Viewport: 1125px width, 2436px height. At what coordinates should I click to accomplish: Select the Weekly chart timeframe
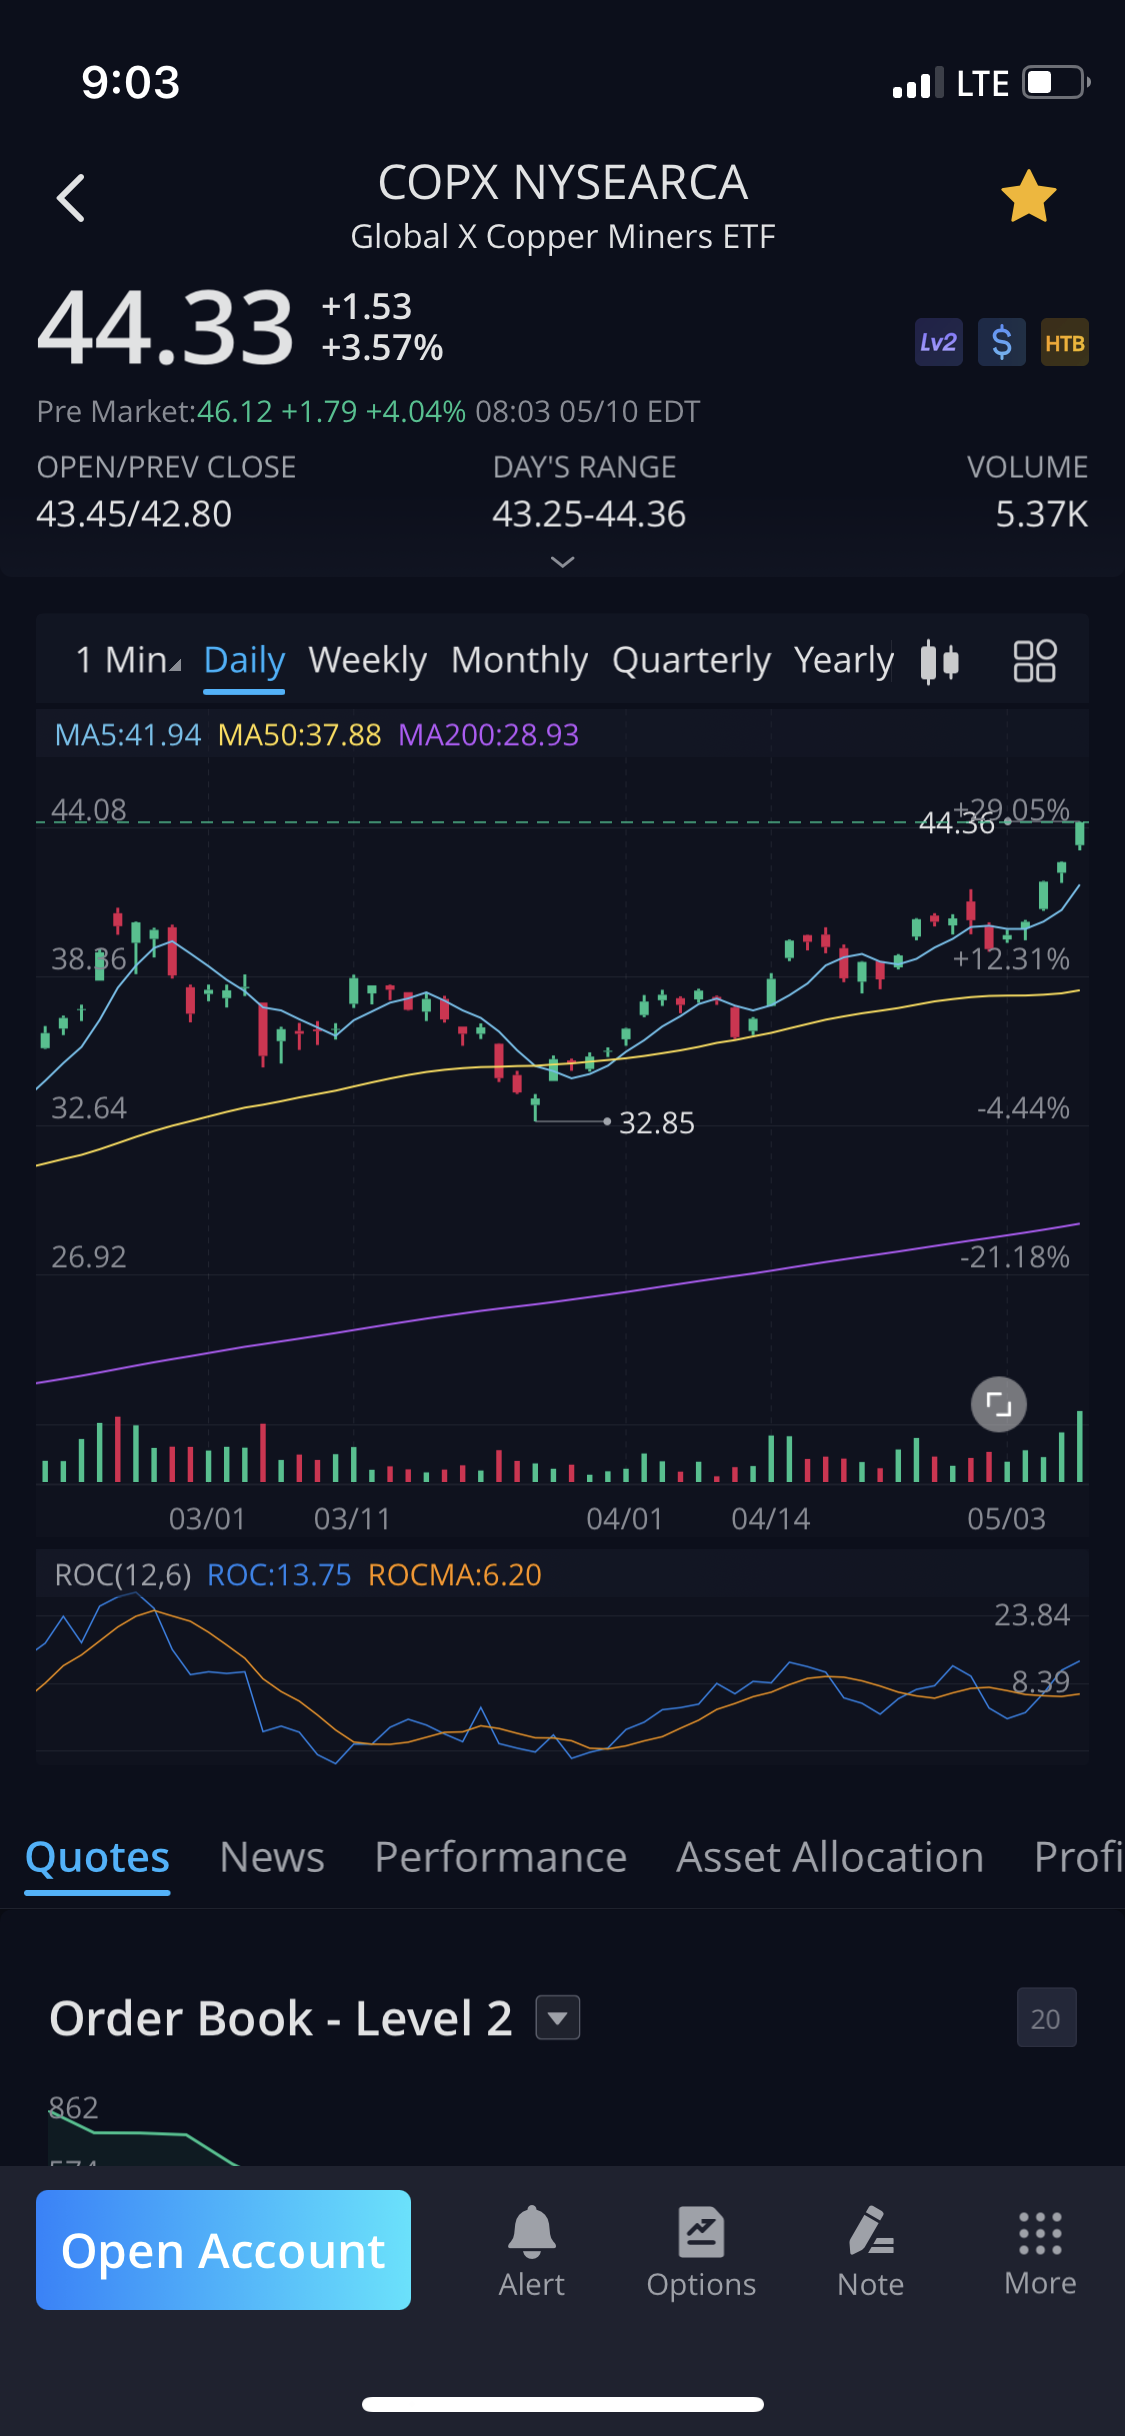pos(367,660)
